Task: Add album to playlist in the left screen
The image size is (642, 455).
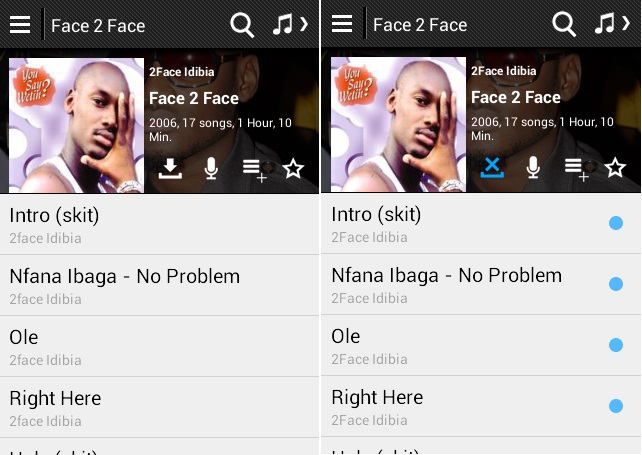Action: pyautogui.click(x=253, y=169)
